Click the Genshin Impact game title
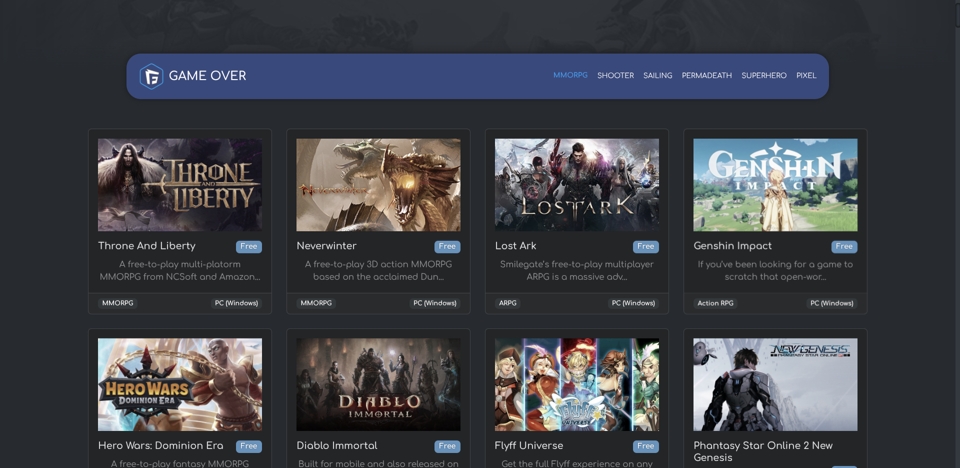This screenshot has height=468, width=960. 732,246
